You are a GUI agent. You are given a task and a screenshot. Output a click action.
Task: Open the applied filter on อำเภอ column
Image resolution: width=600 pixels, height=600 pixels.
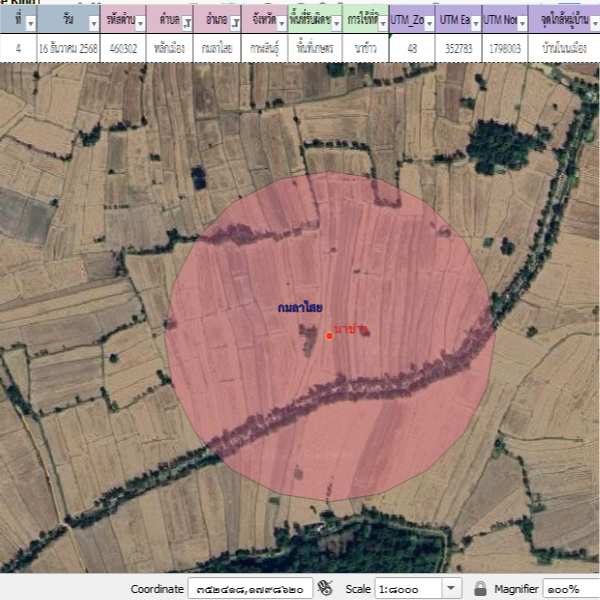pyautogui.click(x=234, y=22)
